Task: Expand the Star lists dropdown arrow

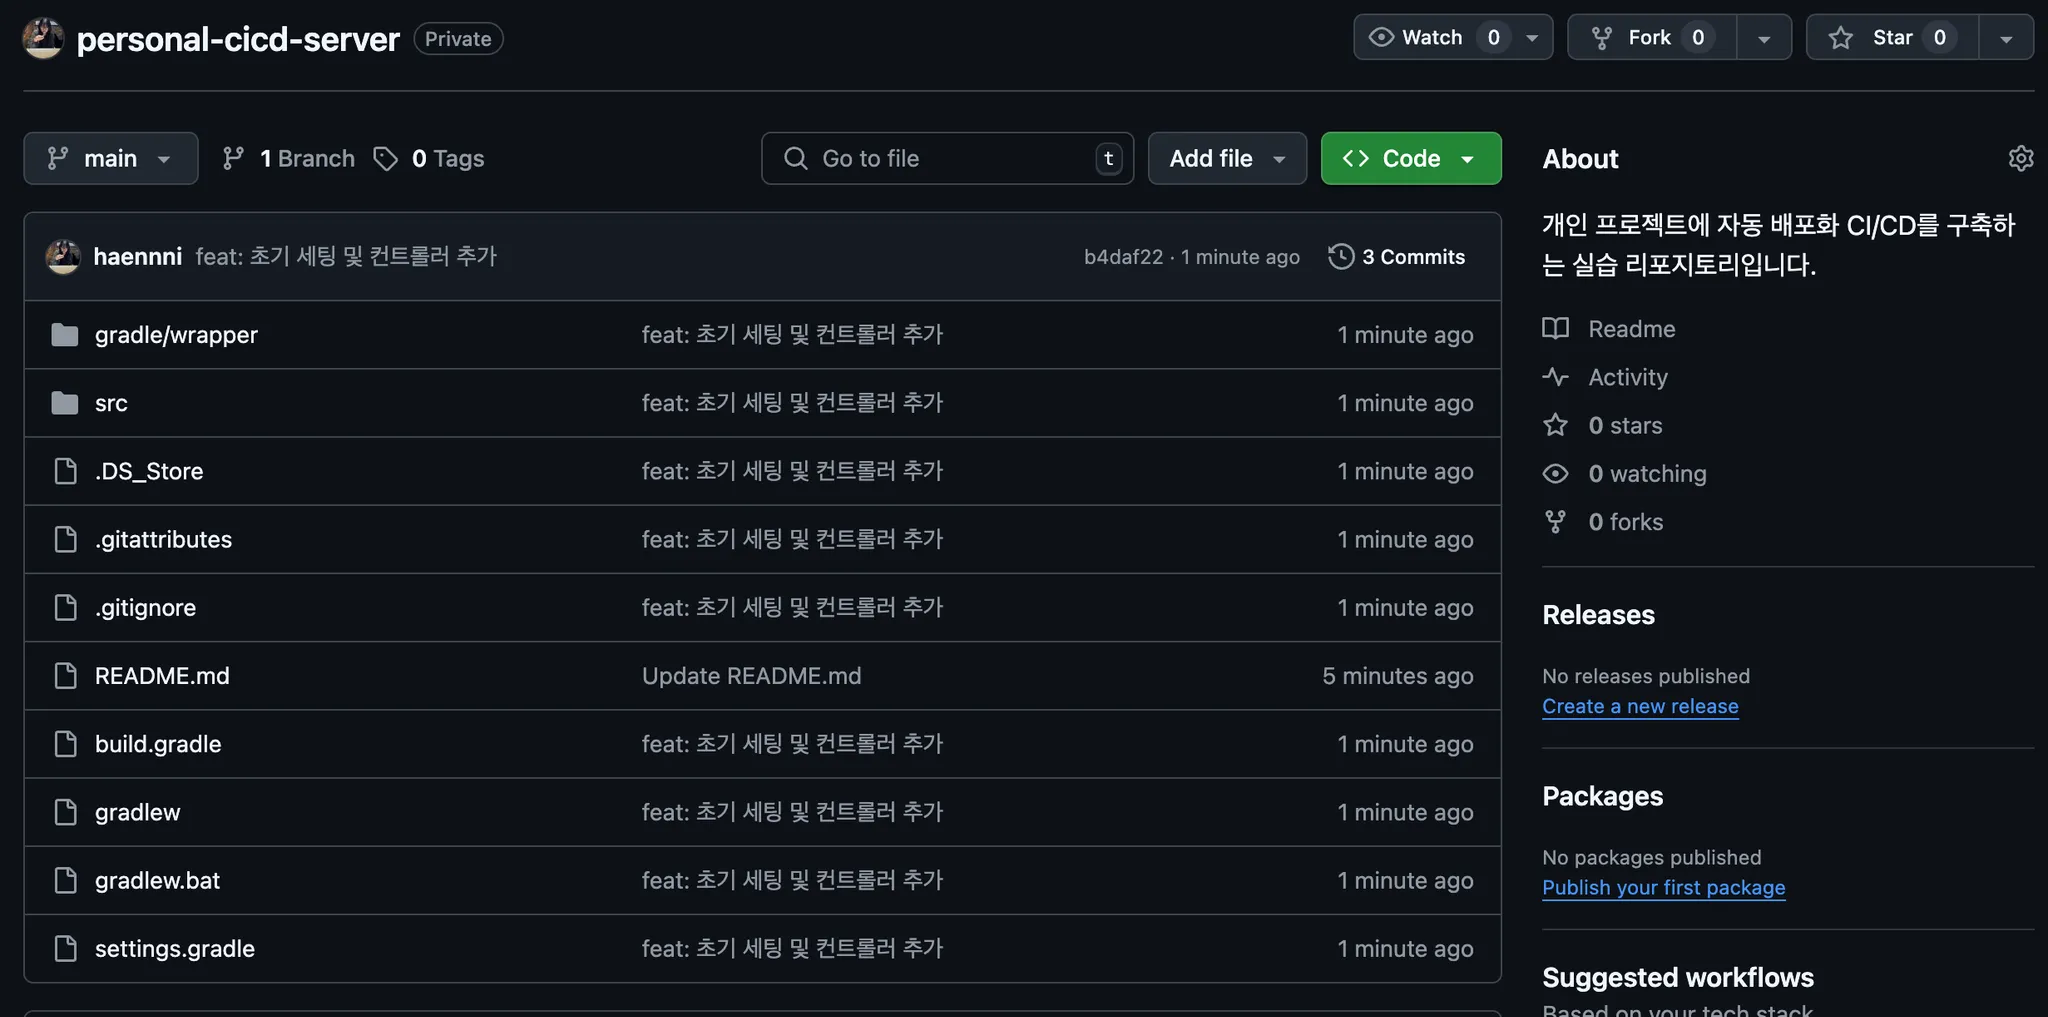Action: 2006,38
